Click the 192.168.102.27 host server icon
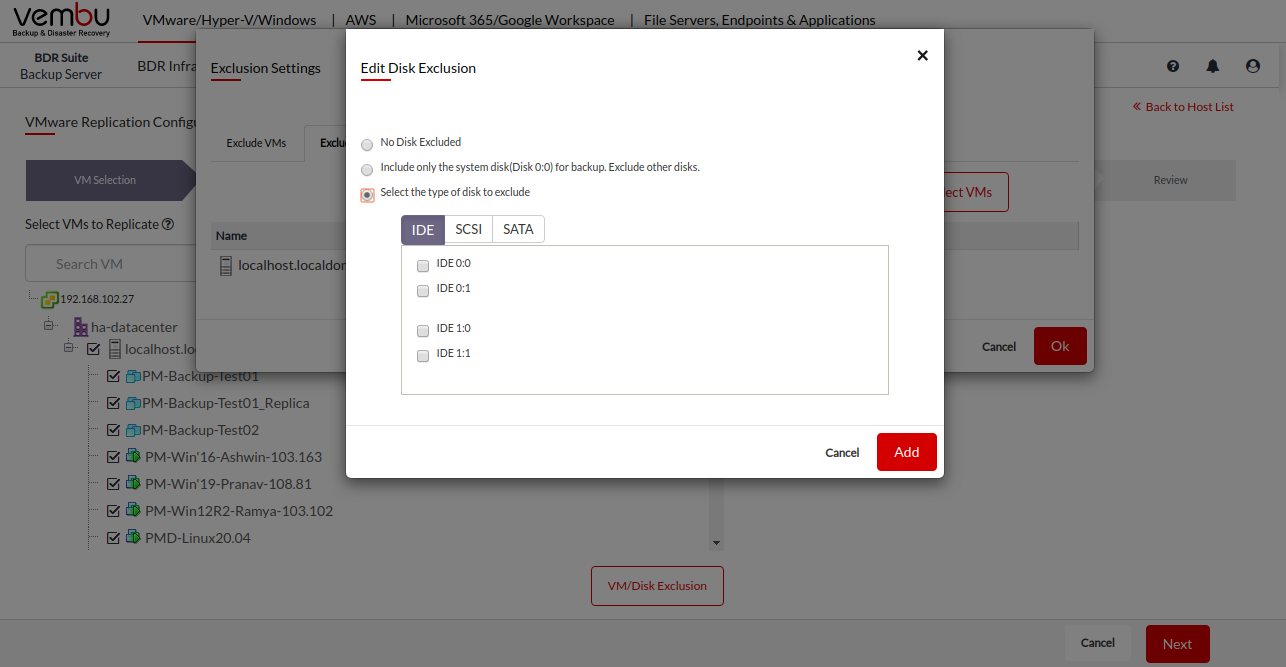This screenshot has height=667, width=1286. click(x=49, y=299)
